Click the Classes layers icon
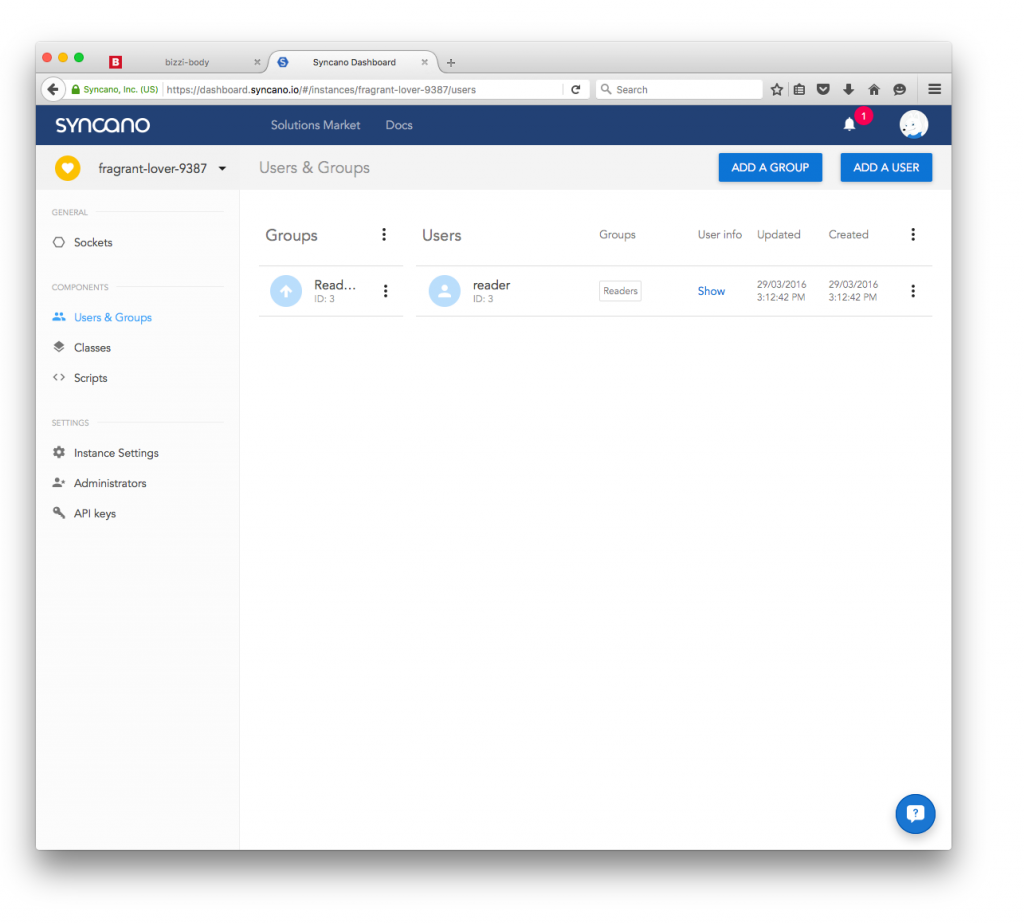This screenshot has width=1024, height=924. coord(59,347)
